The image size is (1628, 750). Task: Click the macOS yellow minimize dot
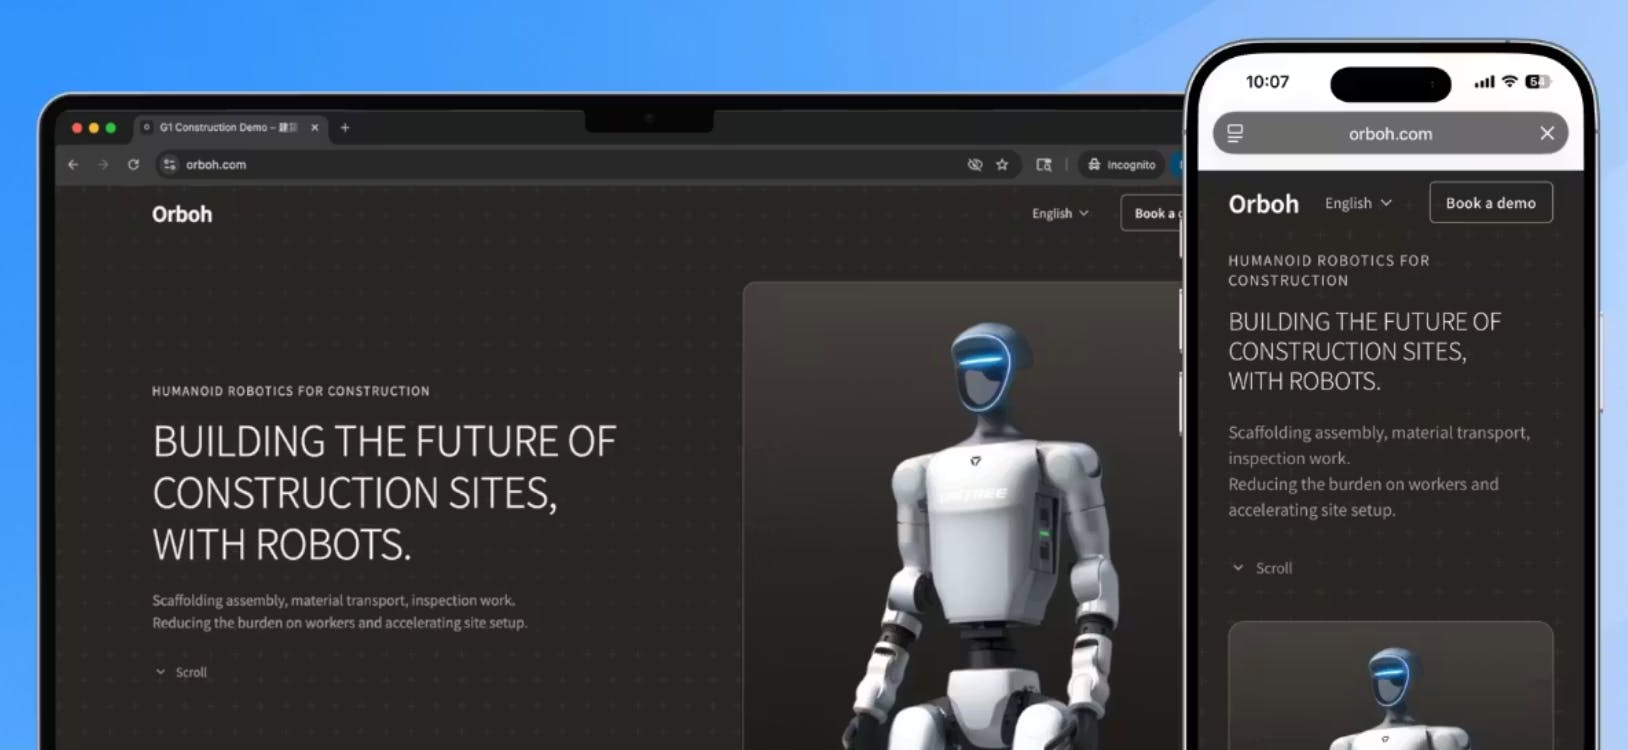click(x=94, y=128)
